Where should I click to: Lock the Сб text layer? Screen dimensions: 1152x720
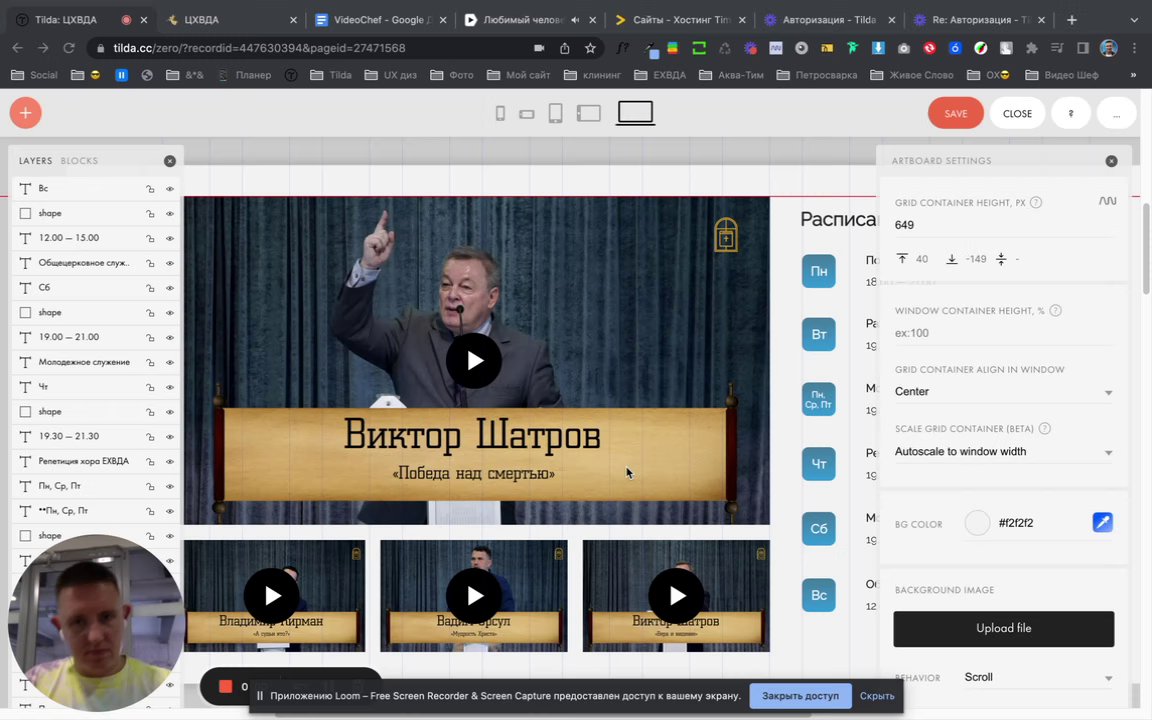[150, 288]
